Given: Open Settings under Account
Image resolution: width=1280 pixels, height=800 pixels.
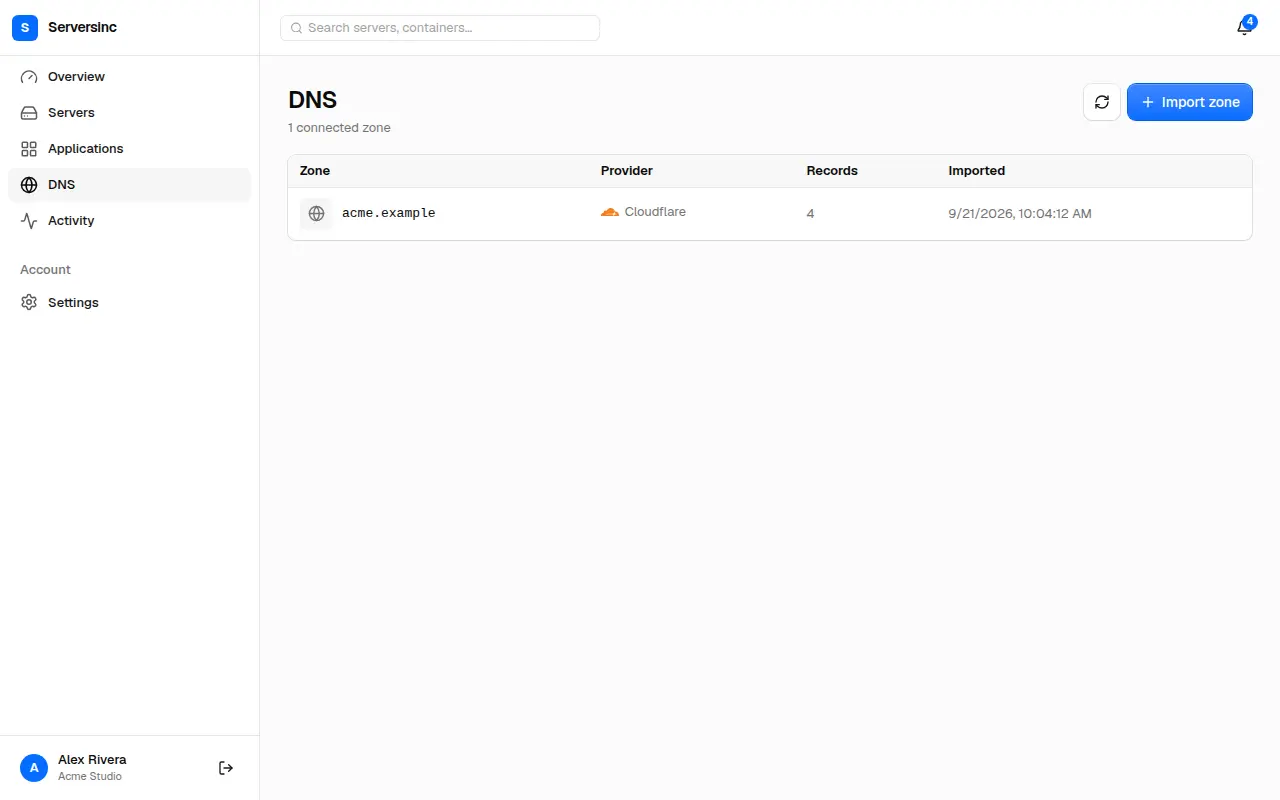Looking at the screenshot, I should point(130,303).
